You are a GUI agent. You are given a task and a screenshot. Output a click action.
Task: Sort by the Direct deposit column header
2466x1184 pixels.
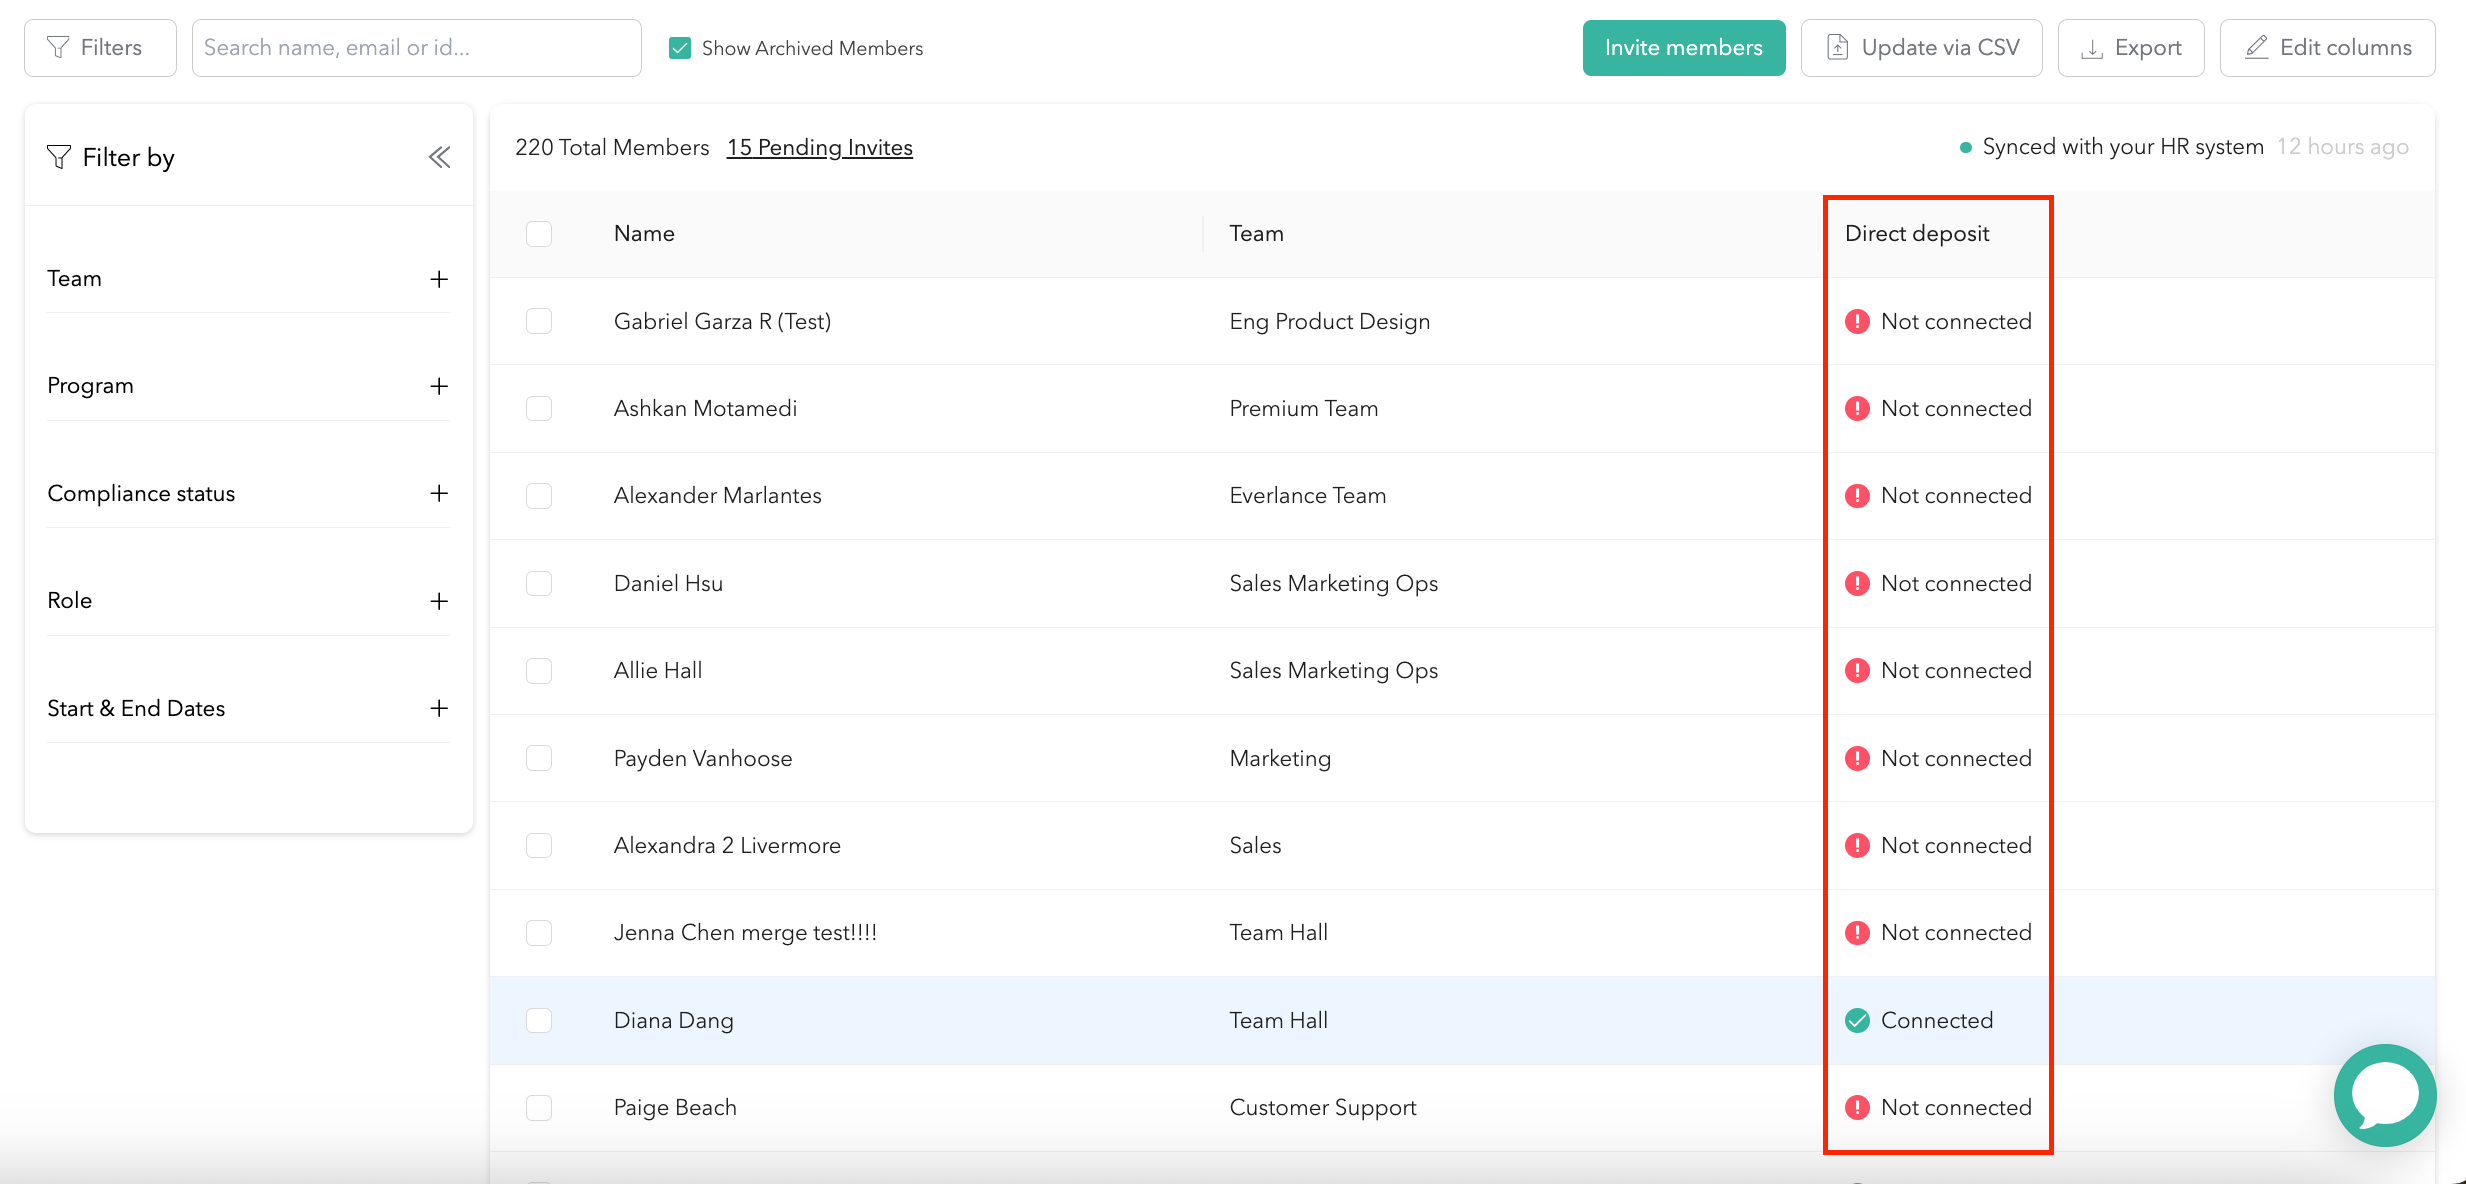click(x=1916, y=233)
